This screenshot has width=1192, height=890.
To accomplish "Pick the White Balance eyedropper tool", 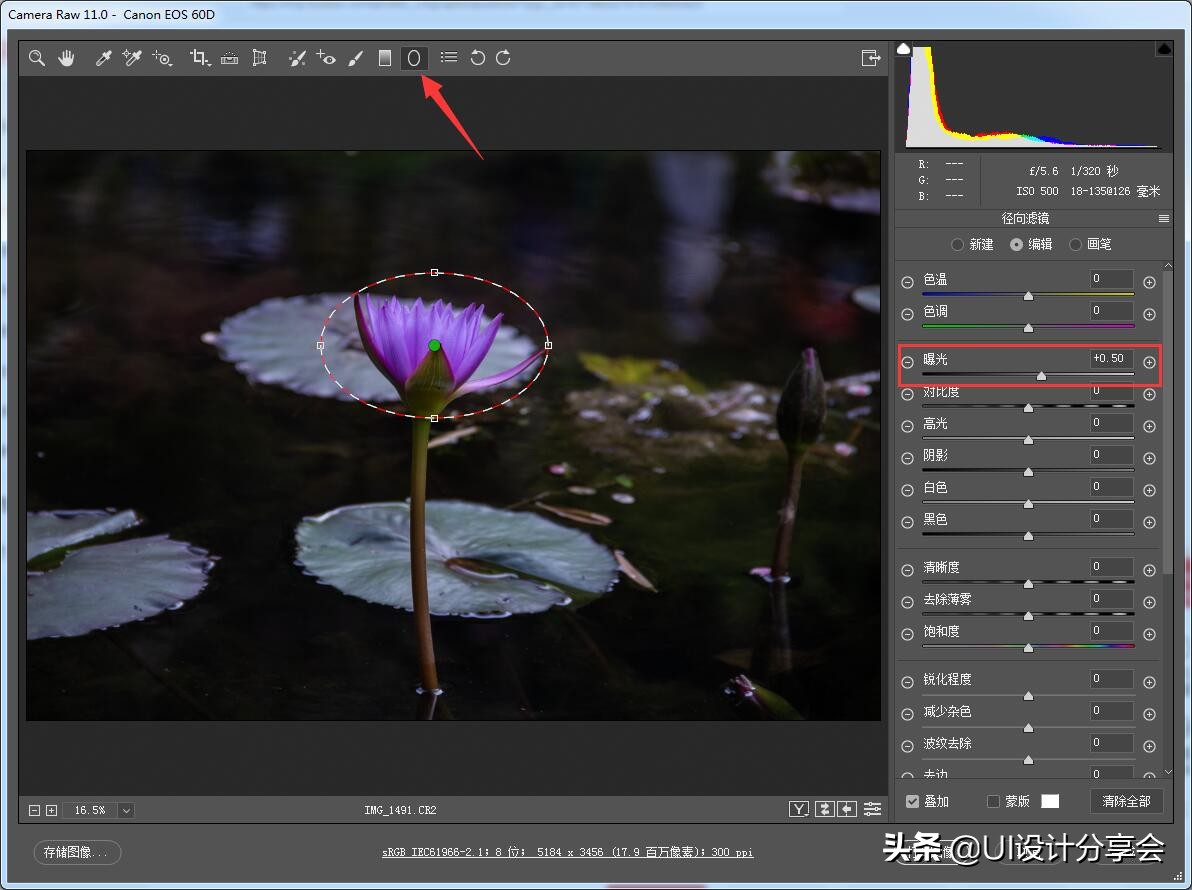I will (103, 58).
